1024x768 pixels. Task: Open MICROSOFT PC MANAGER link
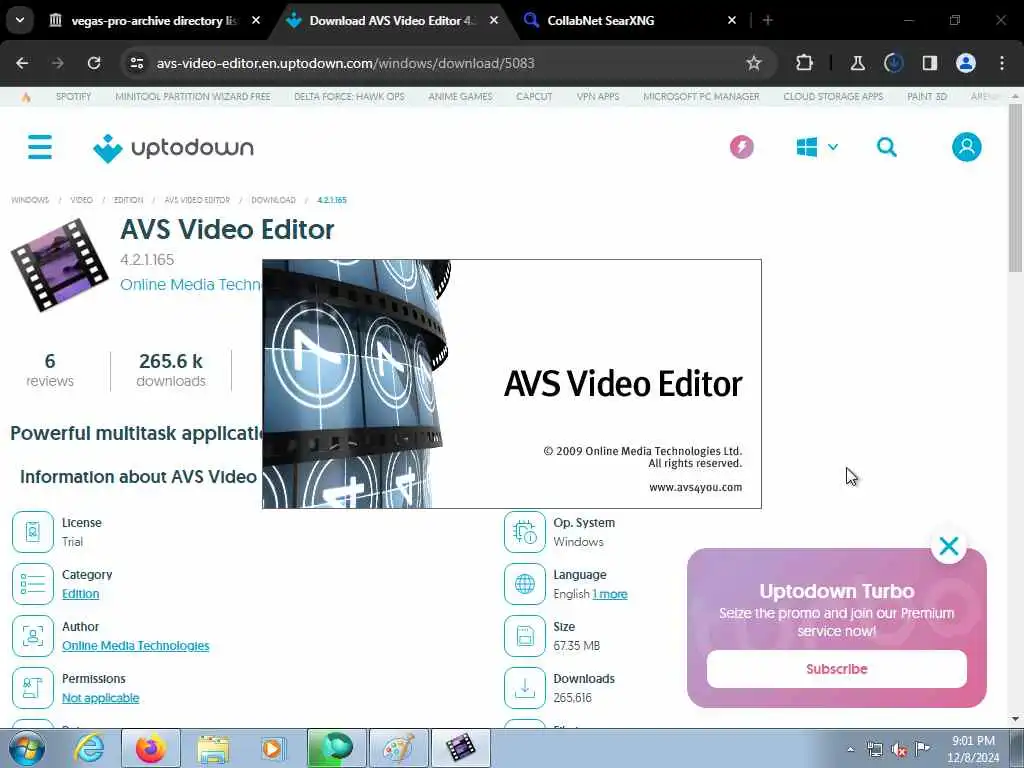701,97
